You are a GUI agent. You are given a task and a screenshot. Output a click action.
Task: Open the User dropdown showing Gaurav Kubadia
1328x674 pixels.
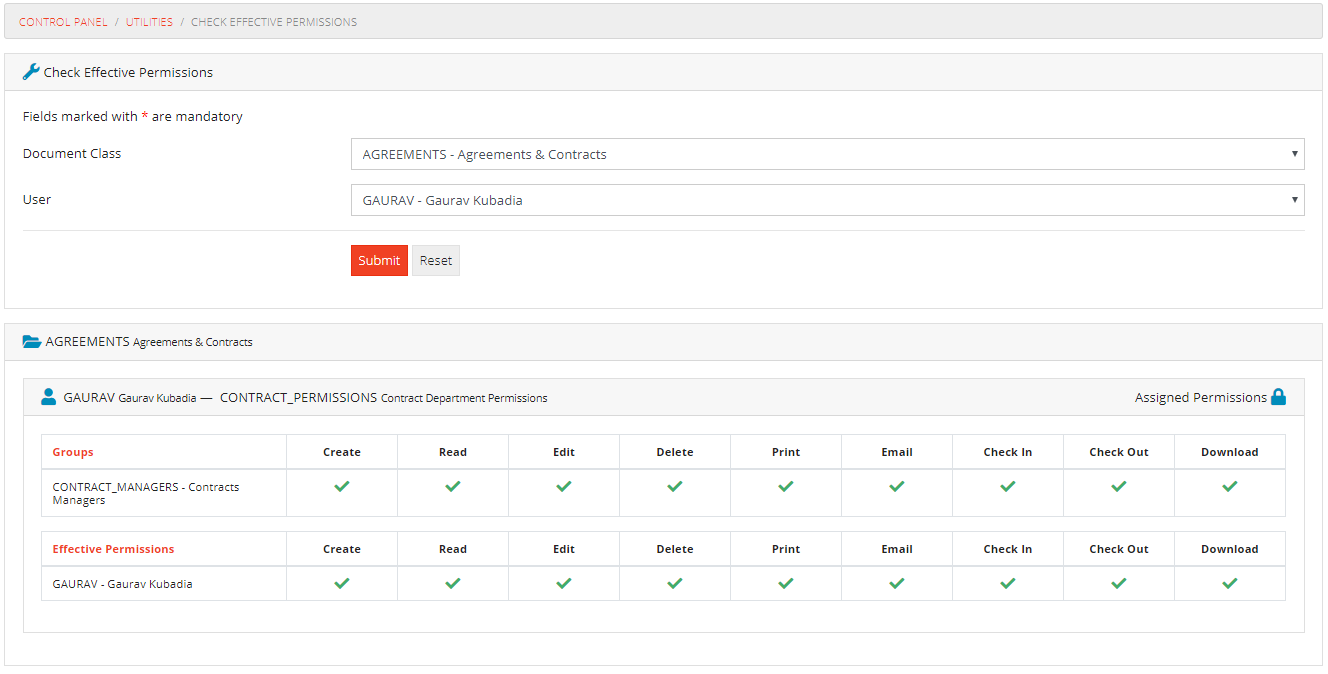pos(827,200)
